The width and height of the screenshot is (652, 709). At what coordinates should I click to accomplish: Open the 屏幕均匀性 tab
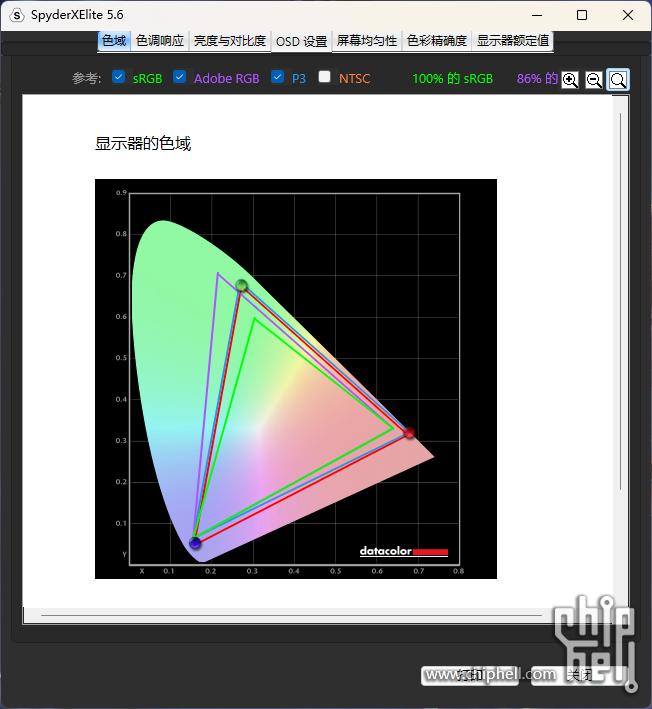[x=367, y=41]
